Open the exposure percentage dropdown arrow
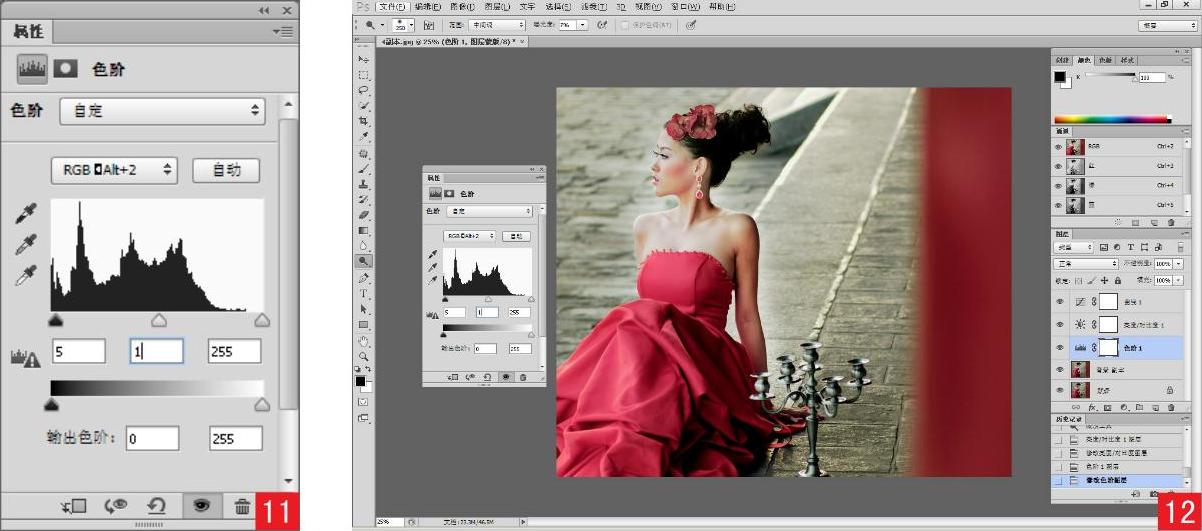The image size is (1202, 531). [583, 25]
